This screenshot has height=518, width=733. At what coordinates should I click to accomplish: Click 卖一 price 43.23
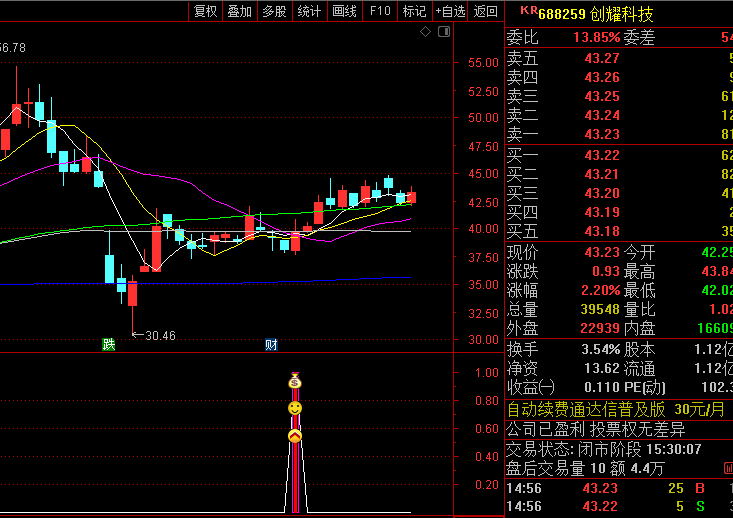602,135
